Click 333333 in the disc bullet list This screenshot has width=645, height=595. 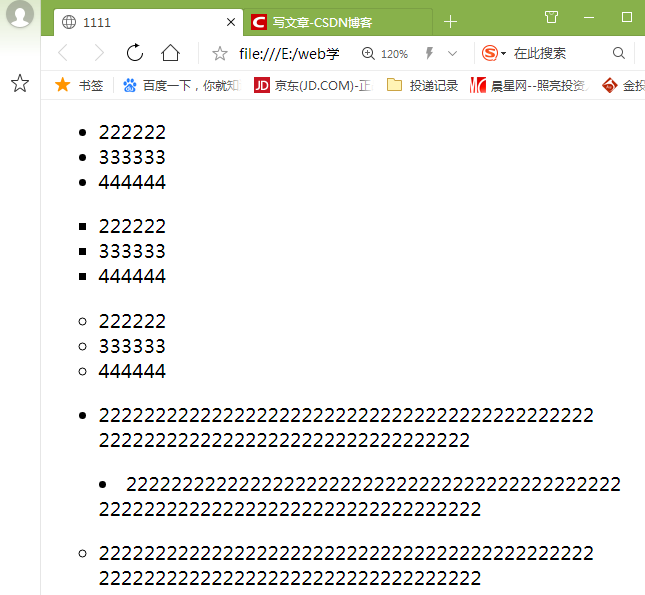[x=132, y=157]
